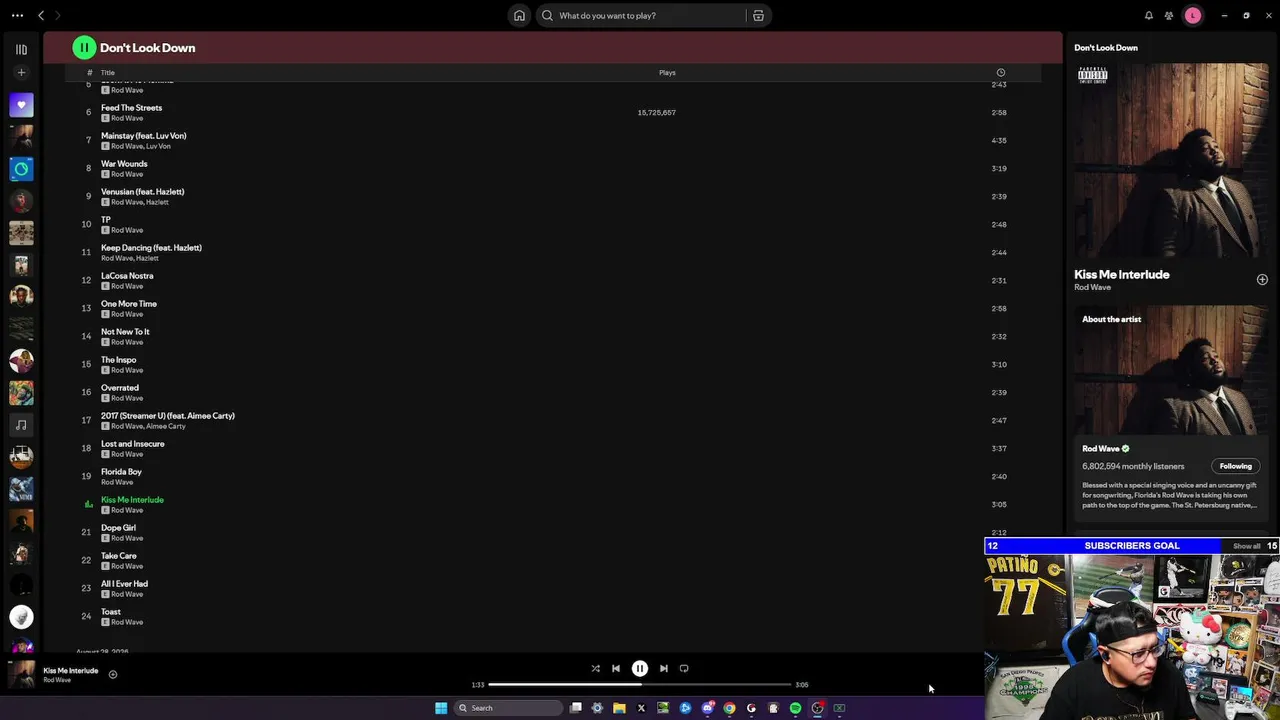Open the Luv Von artist link

(x=158, y=146)
